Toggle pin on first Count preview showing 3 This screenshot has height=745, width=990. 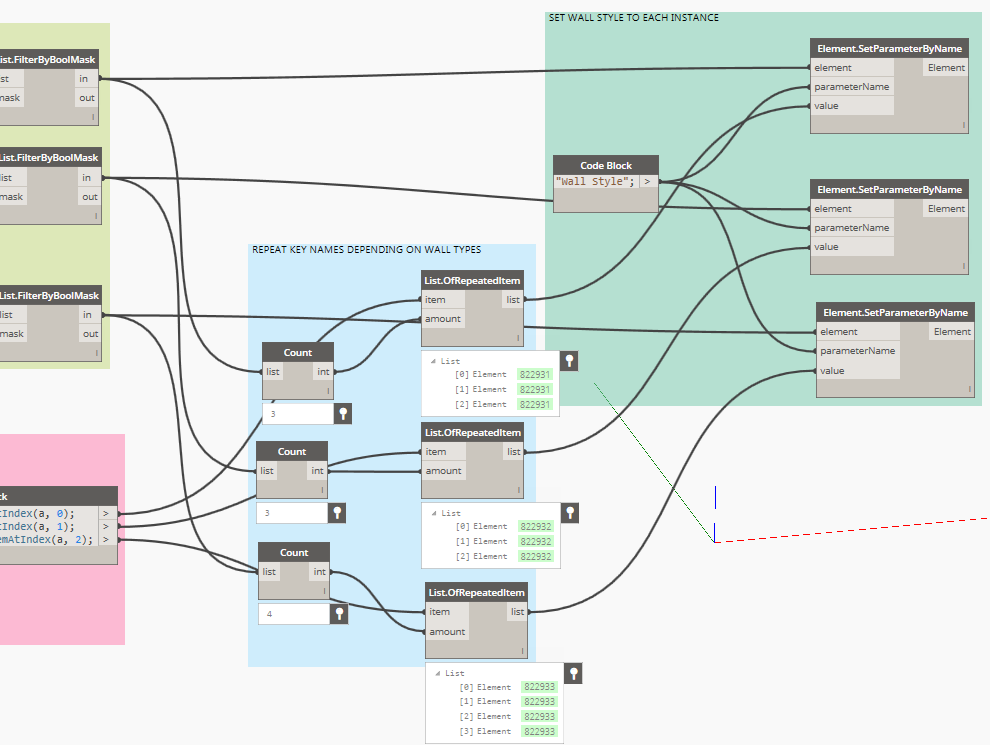pyautogui.click(x=343, y=414)
